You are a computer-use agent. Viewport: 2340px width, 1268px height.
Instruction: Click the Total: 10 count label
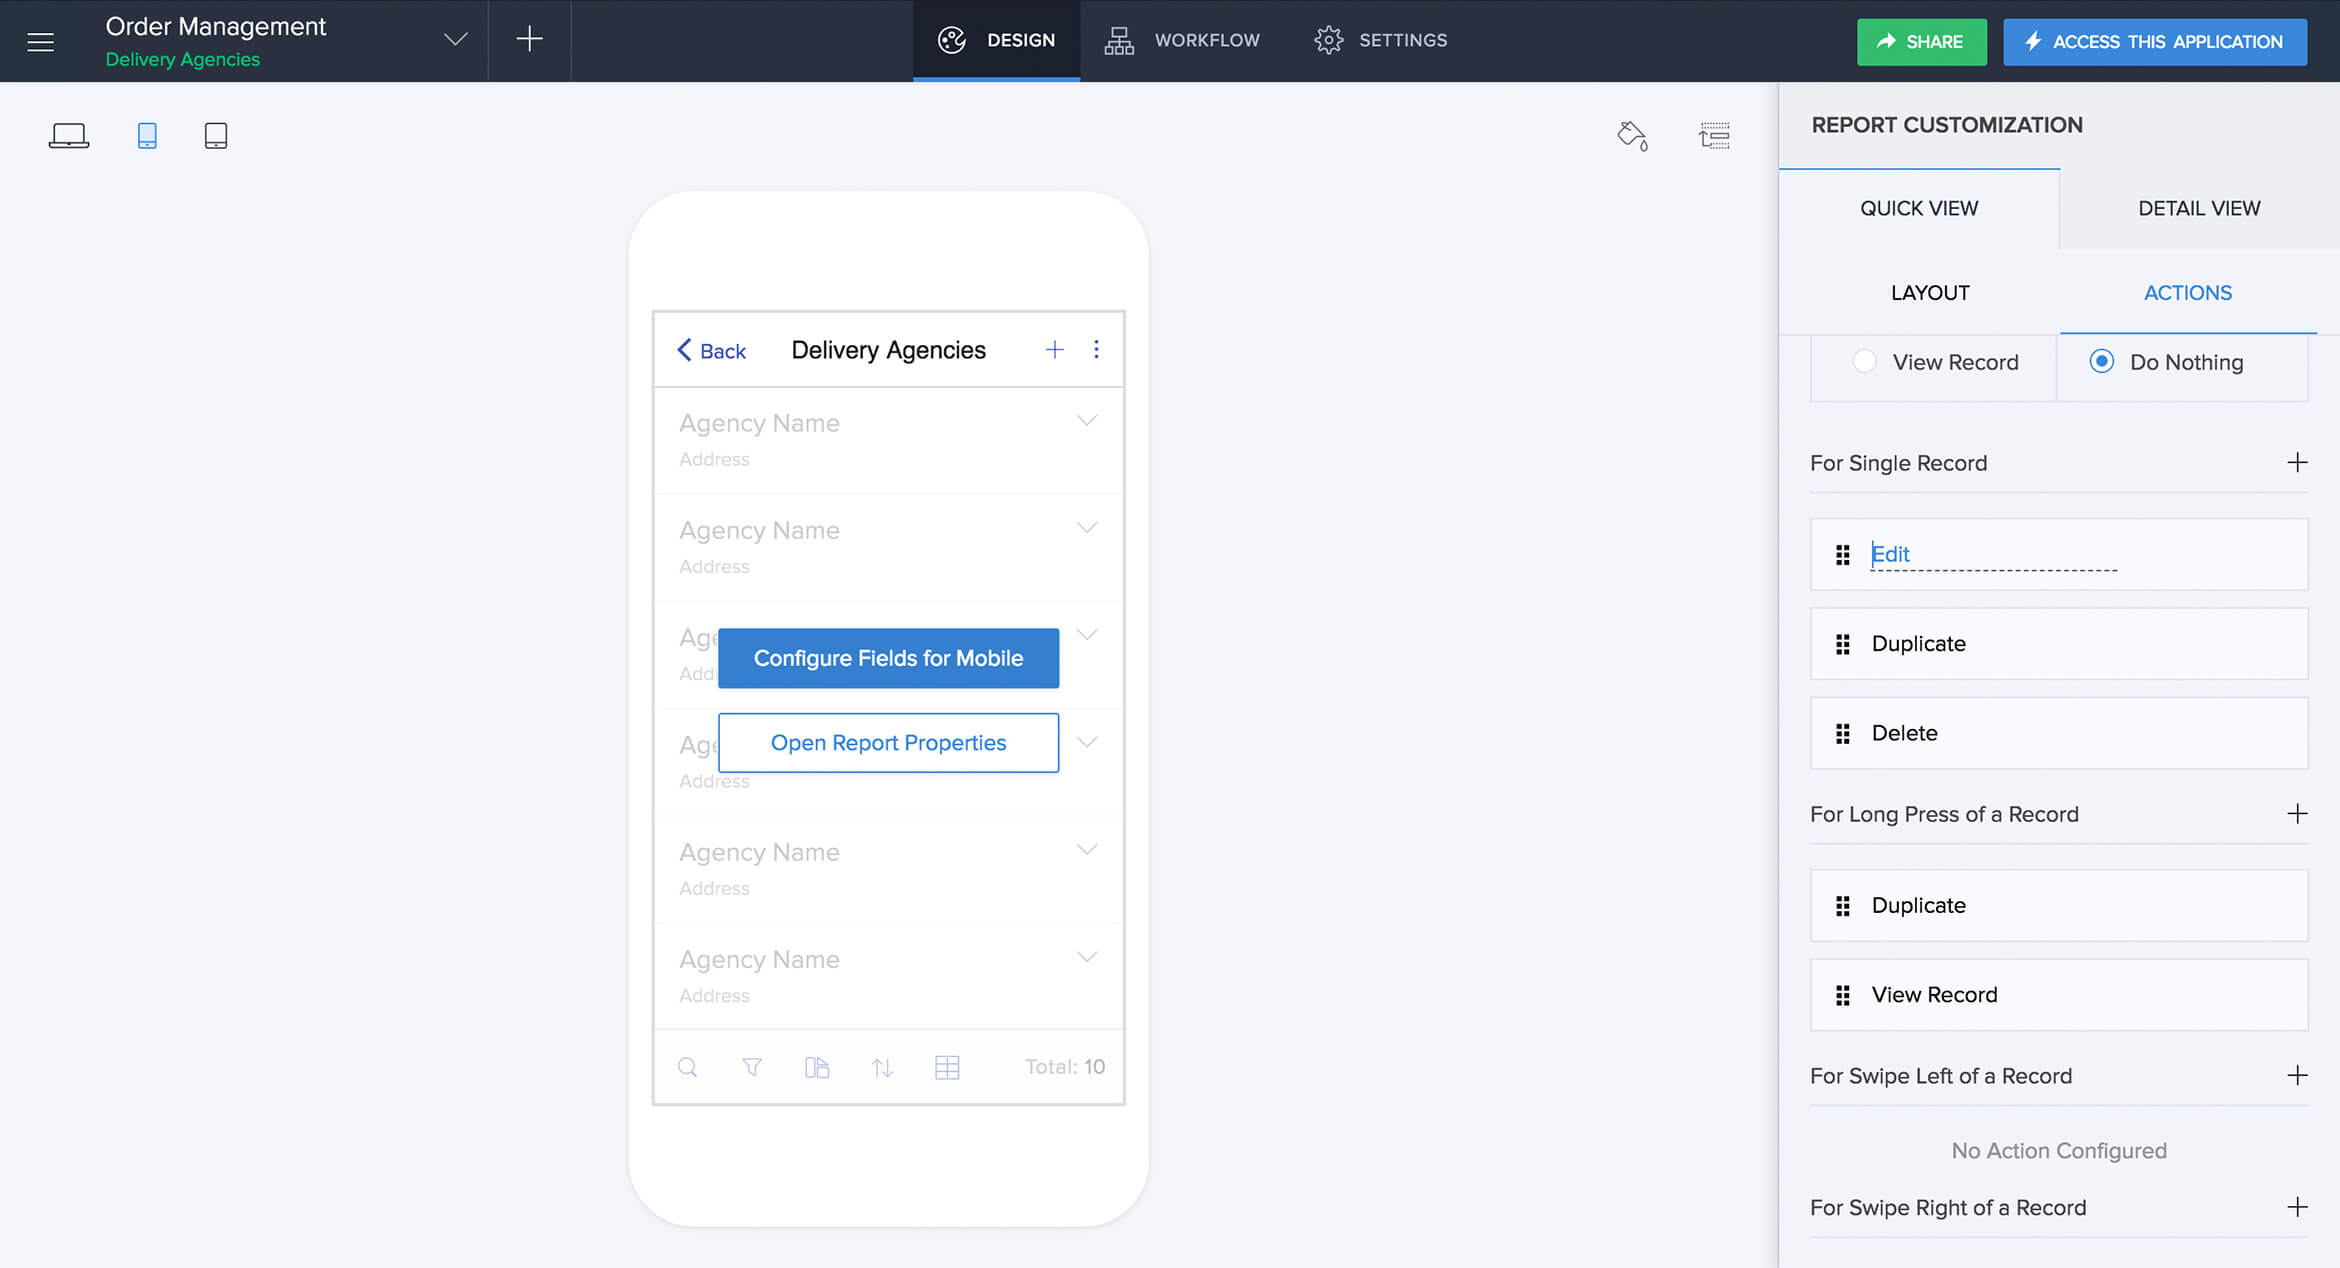click(1065, 1067)
